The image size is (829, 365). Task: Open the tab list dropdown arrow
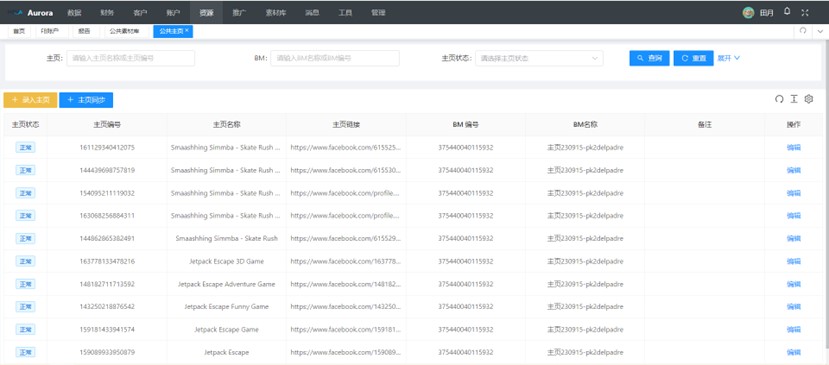[820, 31]
